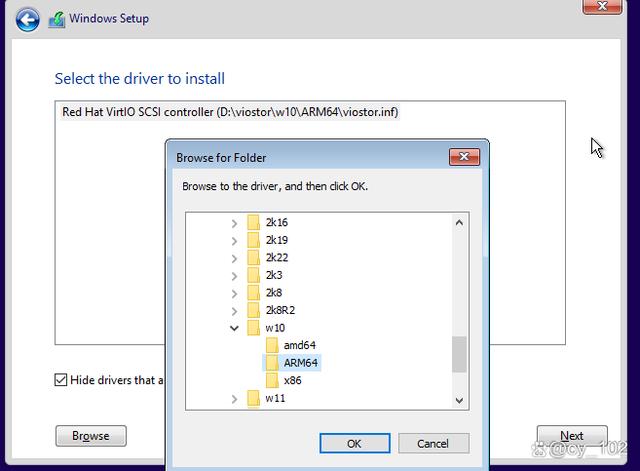Select the ARM64 folder icon
This screenshot has height=471, width=640.
point(272,363)
